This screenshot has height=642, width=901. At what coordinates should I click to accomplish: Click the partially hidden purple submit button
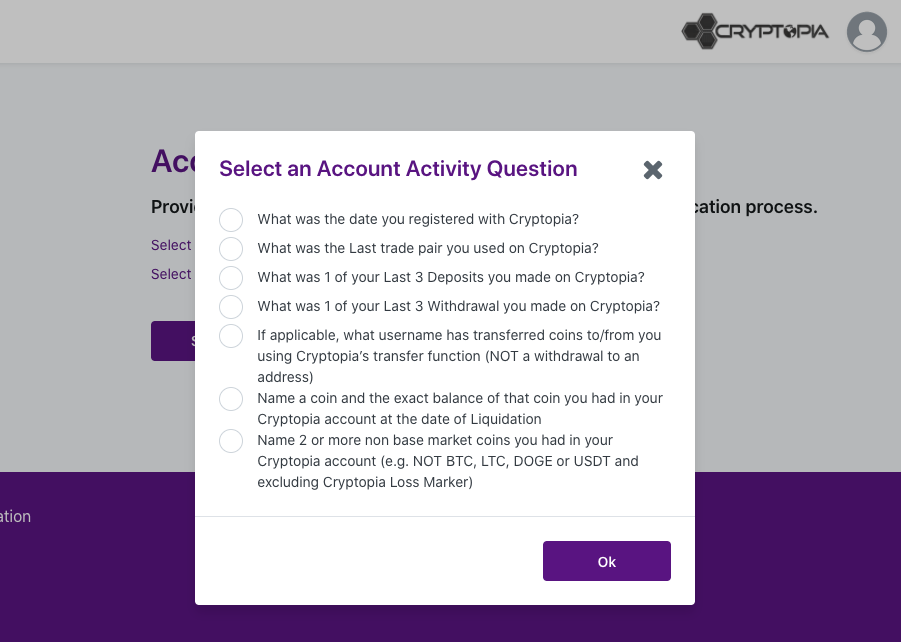[173, 341]
